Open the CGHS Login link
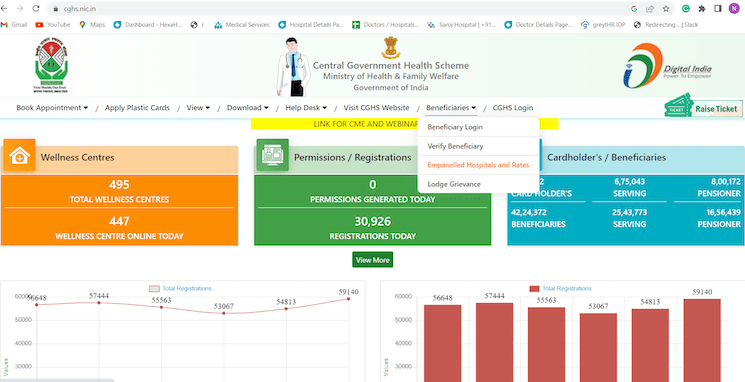The image size is (745, 382). [513, 108]
